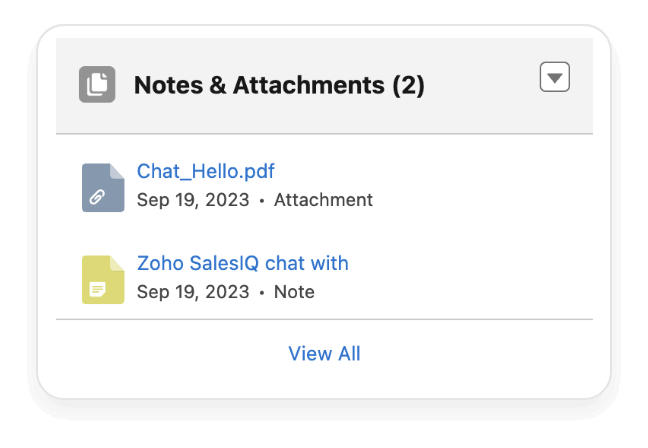
Task: Click the Notes & Attachments header icon
Action: point(97,85)
